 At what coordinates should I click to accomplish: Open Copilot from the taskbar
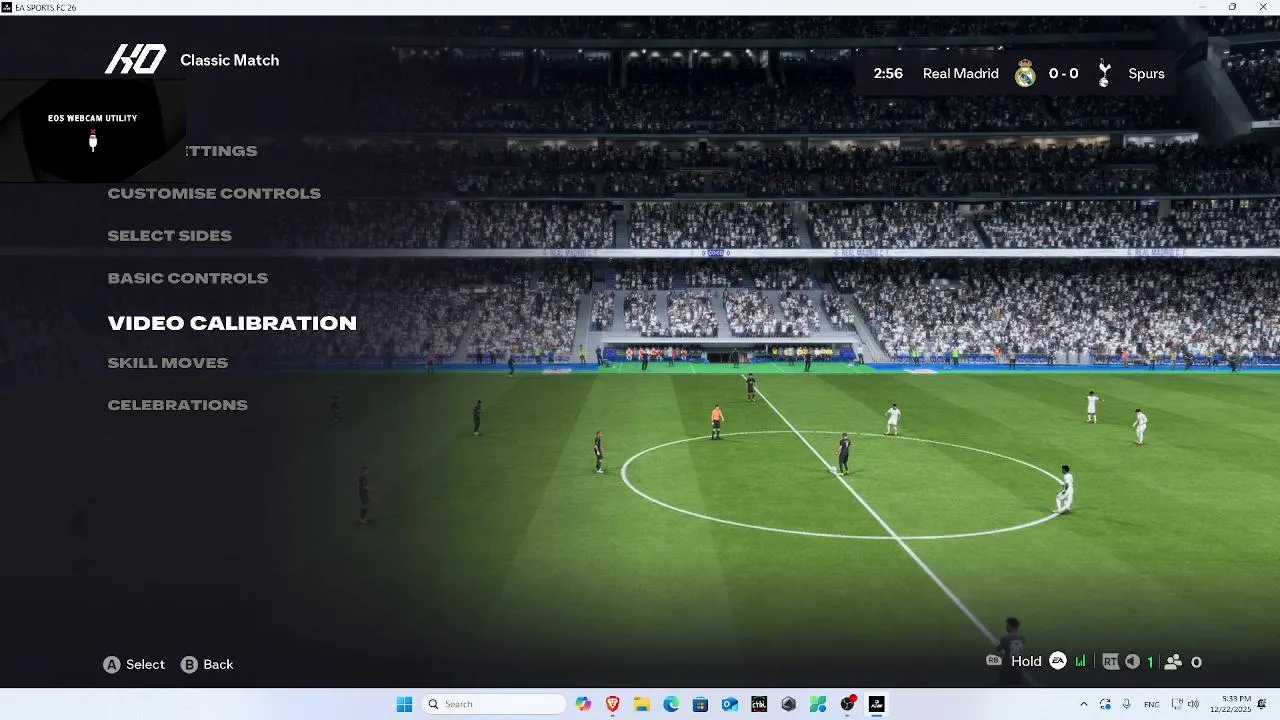point(583,704)
